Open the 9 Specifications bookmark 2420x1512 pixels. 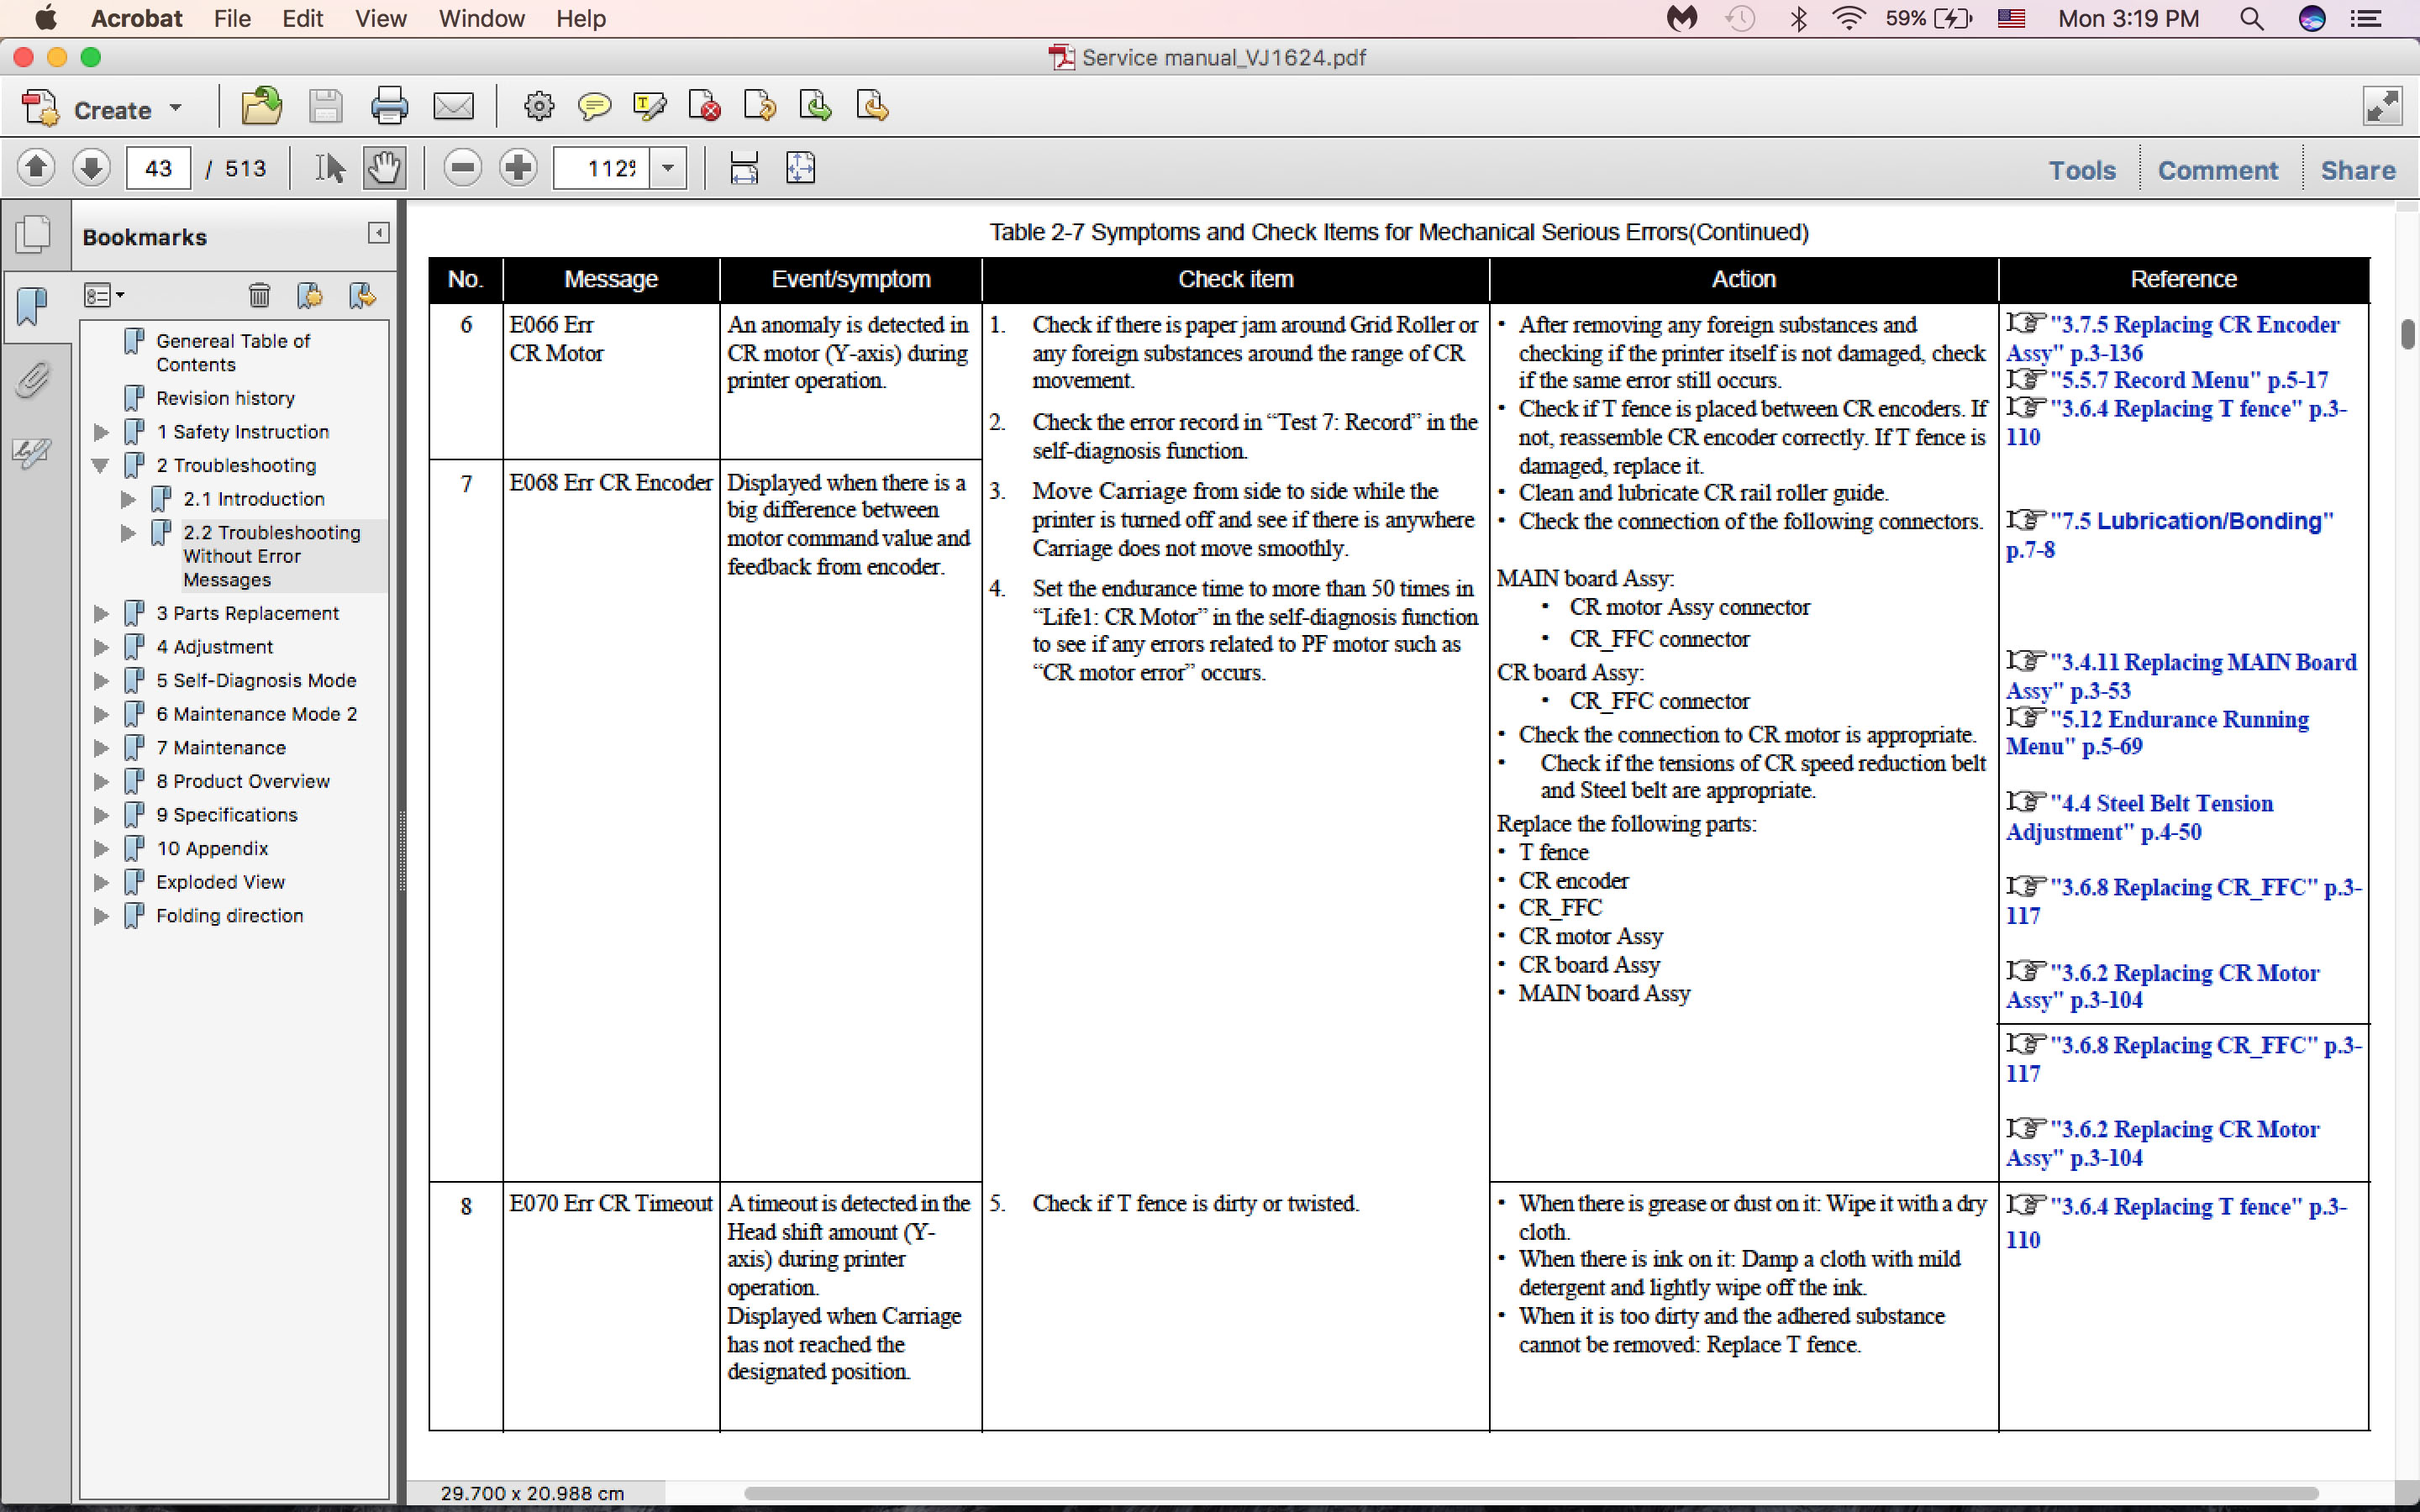click(227, 815)
